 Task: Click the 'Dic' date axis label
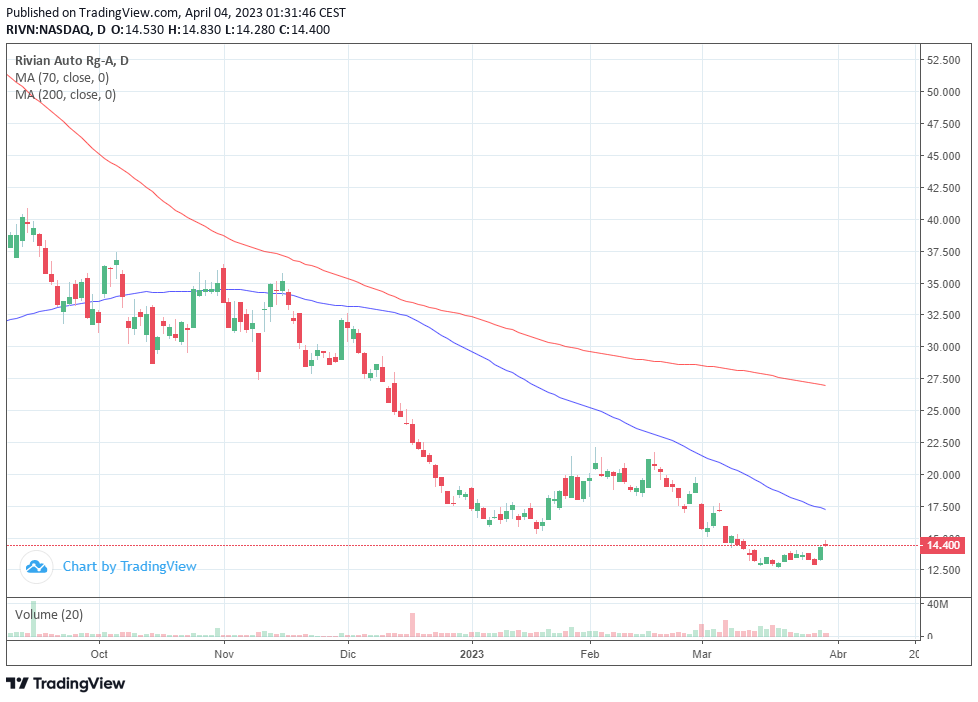click(x=347, y=654)
